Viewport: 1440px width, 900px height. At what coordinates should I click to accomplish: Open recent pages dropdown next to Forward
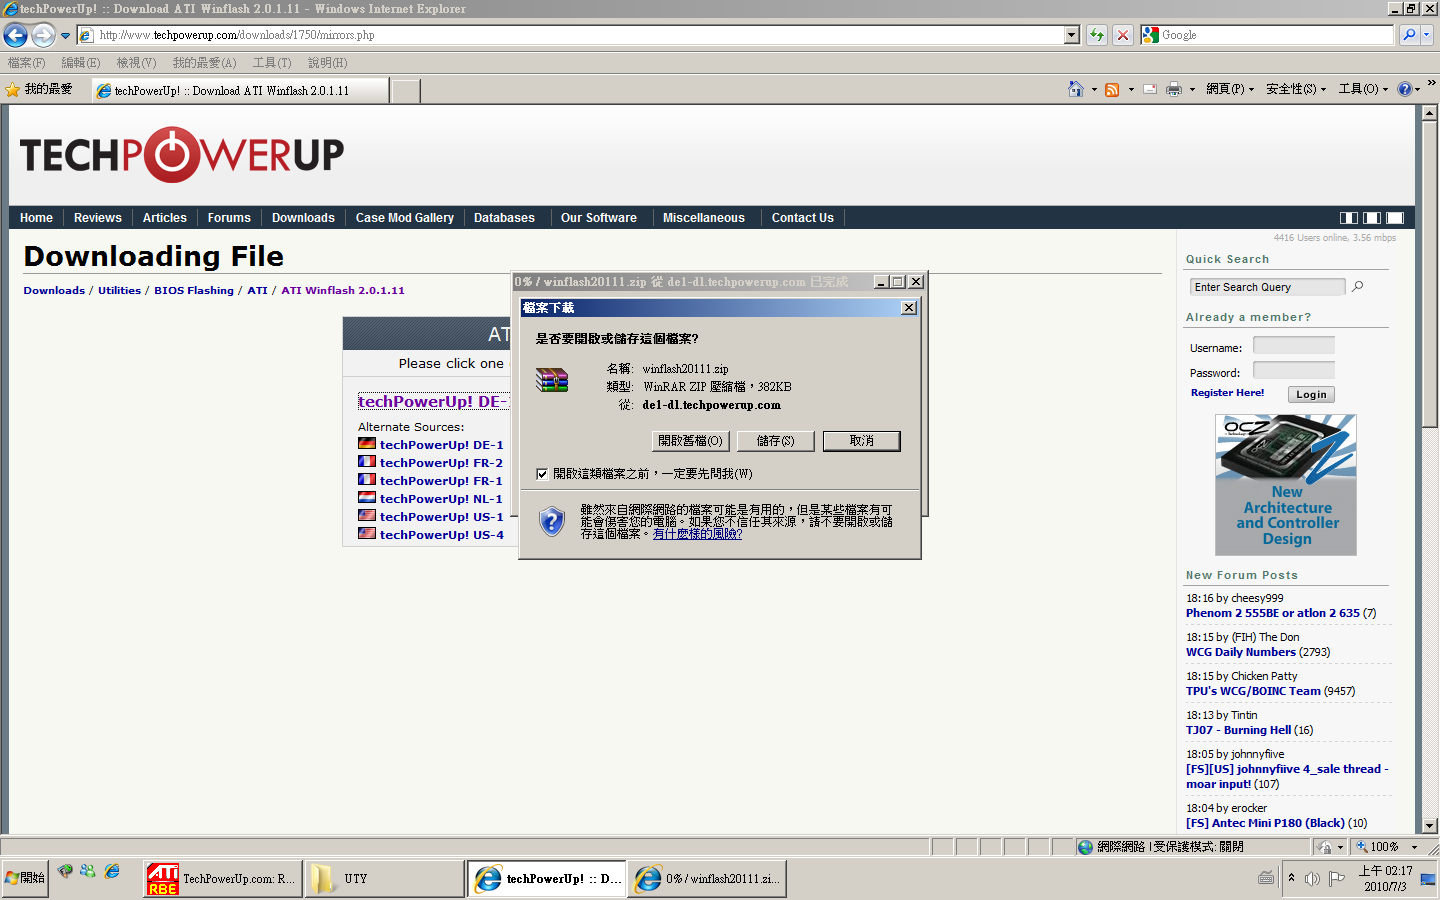point(66,35)
